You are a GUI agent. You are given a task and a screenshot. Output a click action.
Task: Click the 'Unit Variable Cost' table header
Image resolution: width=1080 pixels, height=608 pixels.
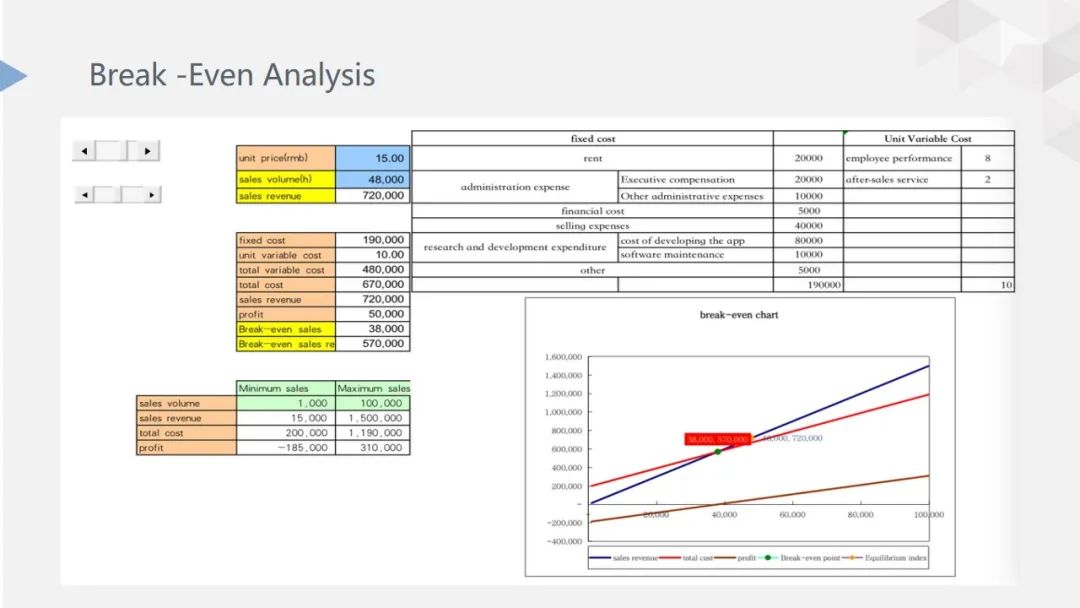[x=927, y=139]
